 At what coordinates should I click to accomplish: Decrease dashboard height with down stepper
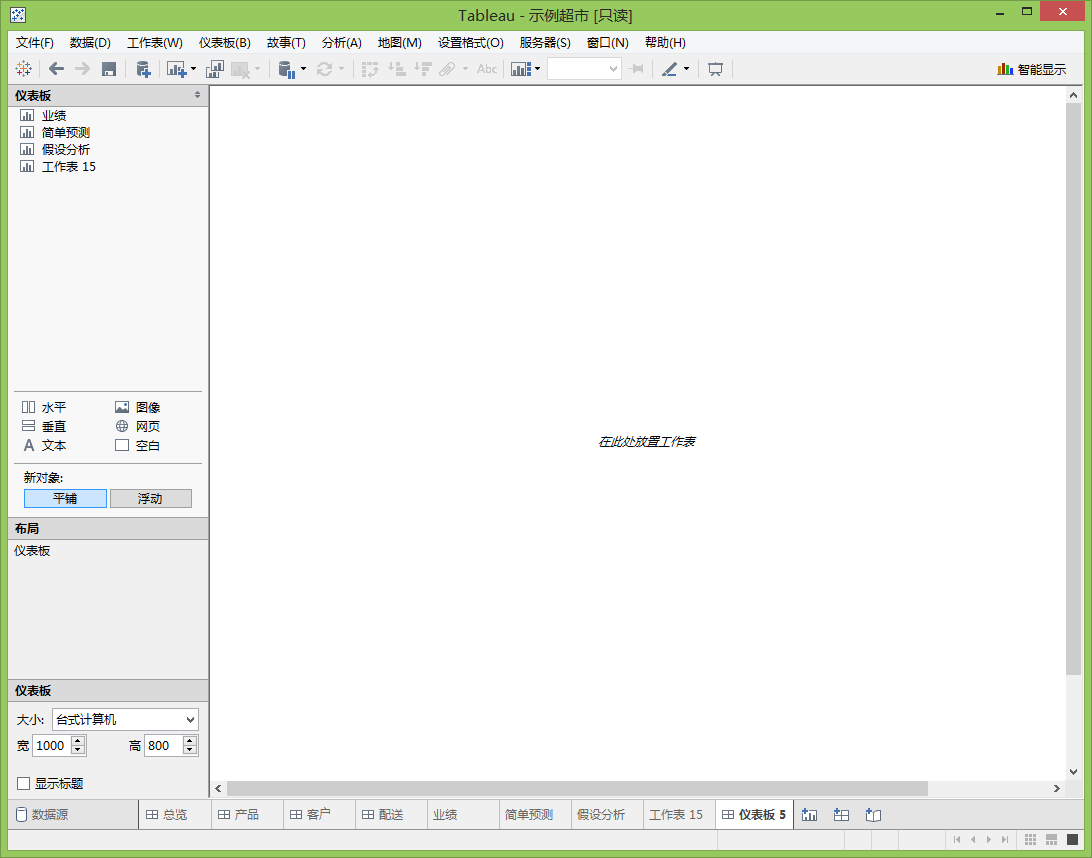[x=189, y=750]
